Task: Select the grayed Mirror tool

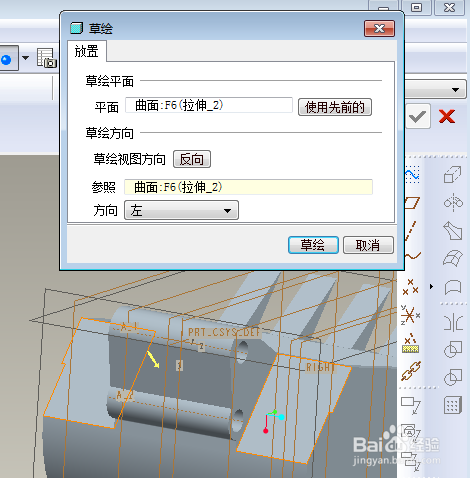Action: click(x=453, y=322)
